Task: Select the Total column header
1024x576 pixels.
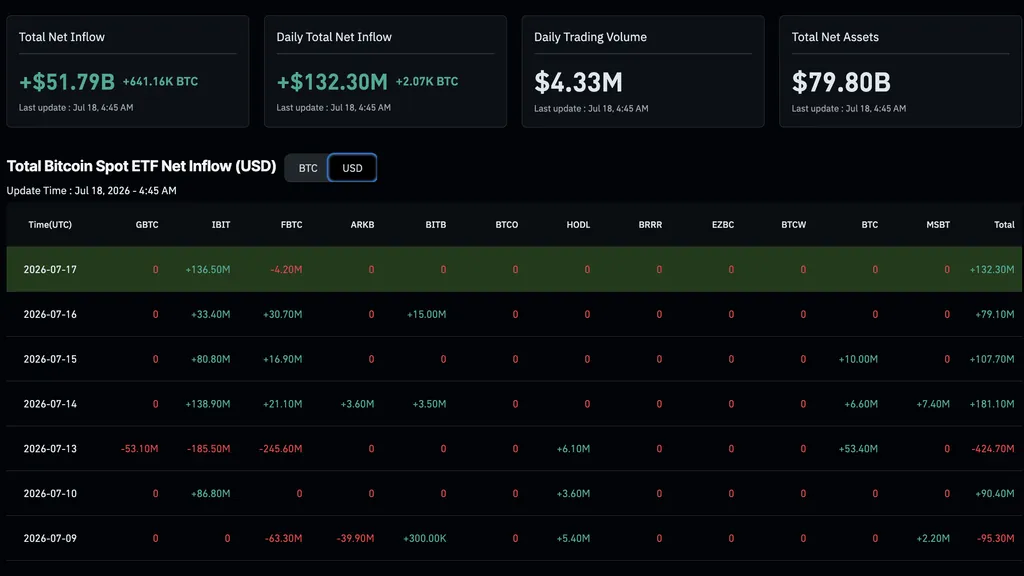Action: coord(1004,225)
